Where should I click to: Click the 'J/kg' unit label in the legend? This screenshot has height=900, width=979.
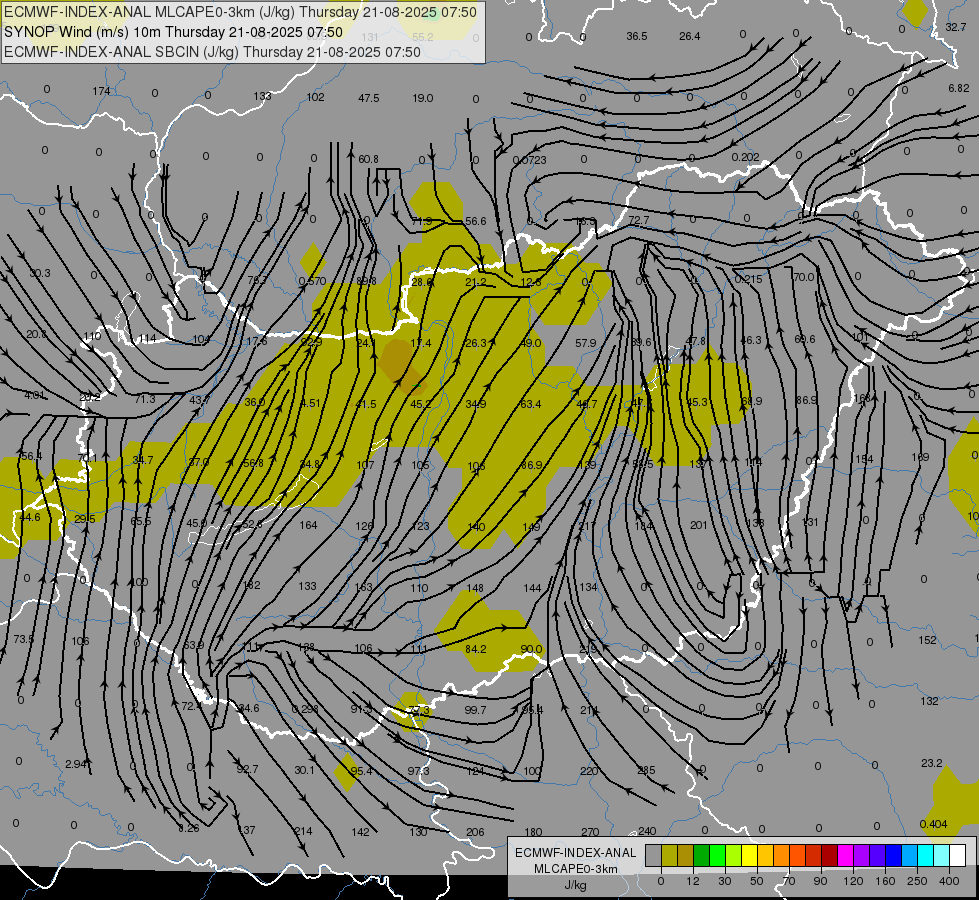[x=575, y=885]
